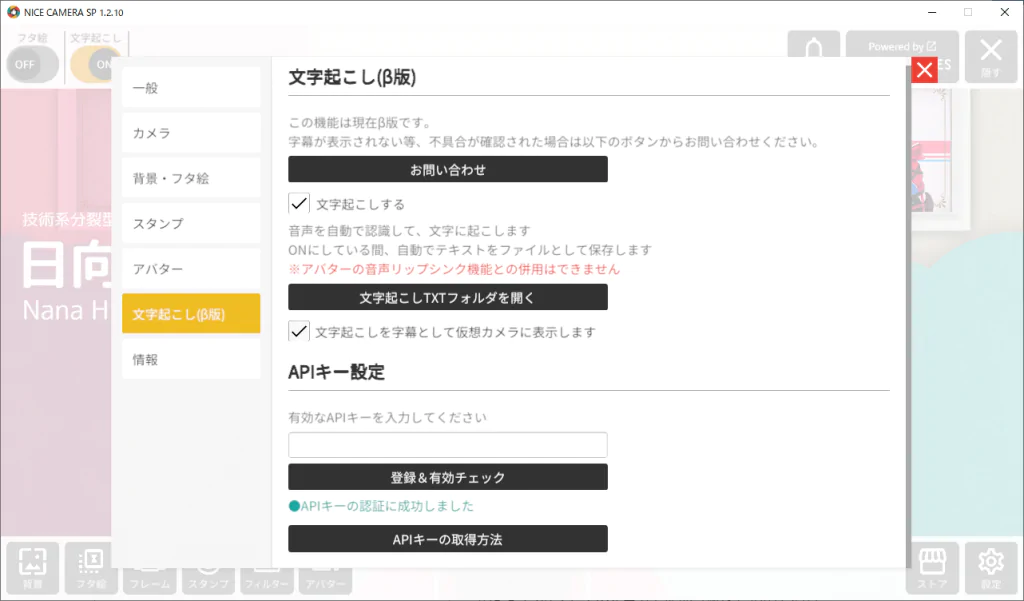Open the ストア store icon
The height and width of the screenshot is (601, 1024).
pos(932,567)
